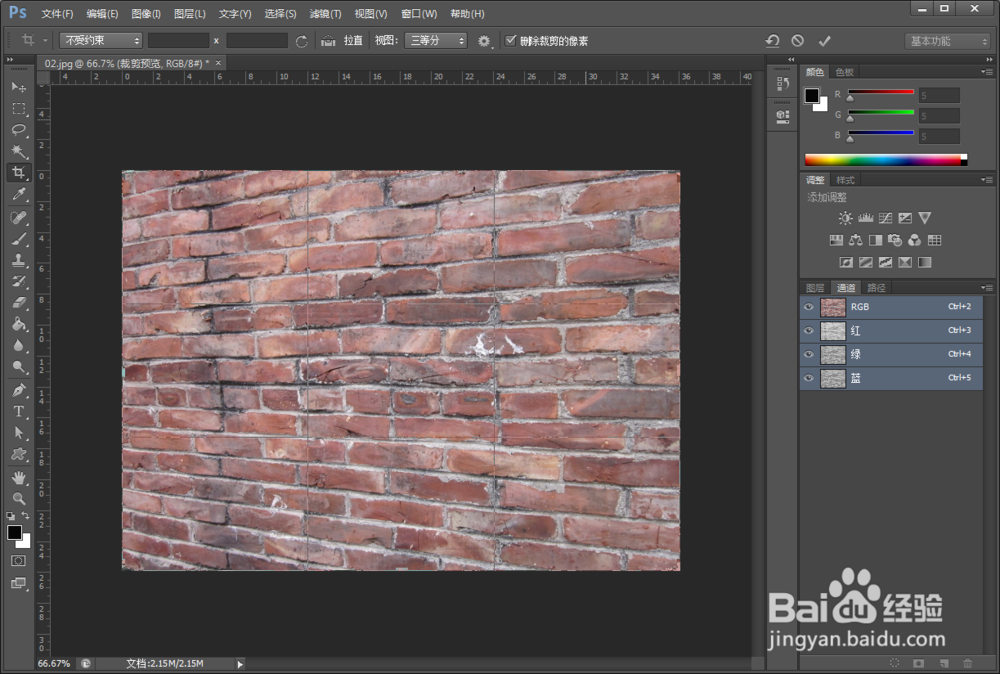Select the Lasso tool
This screenshot has width=1000, height=674.
tap(18, 130)
